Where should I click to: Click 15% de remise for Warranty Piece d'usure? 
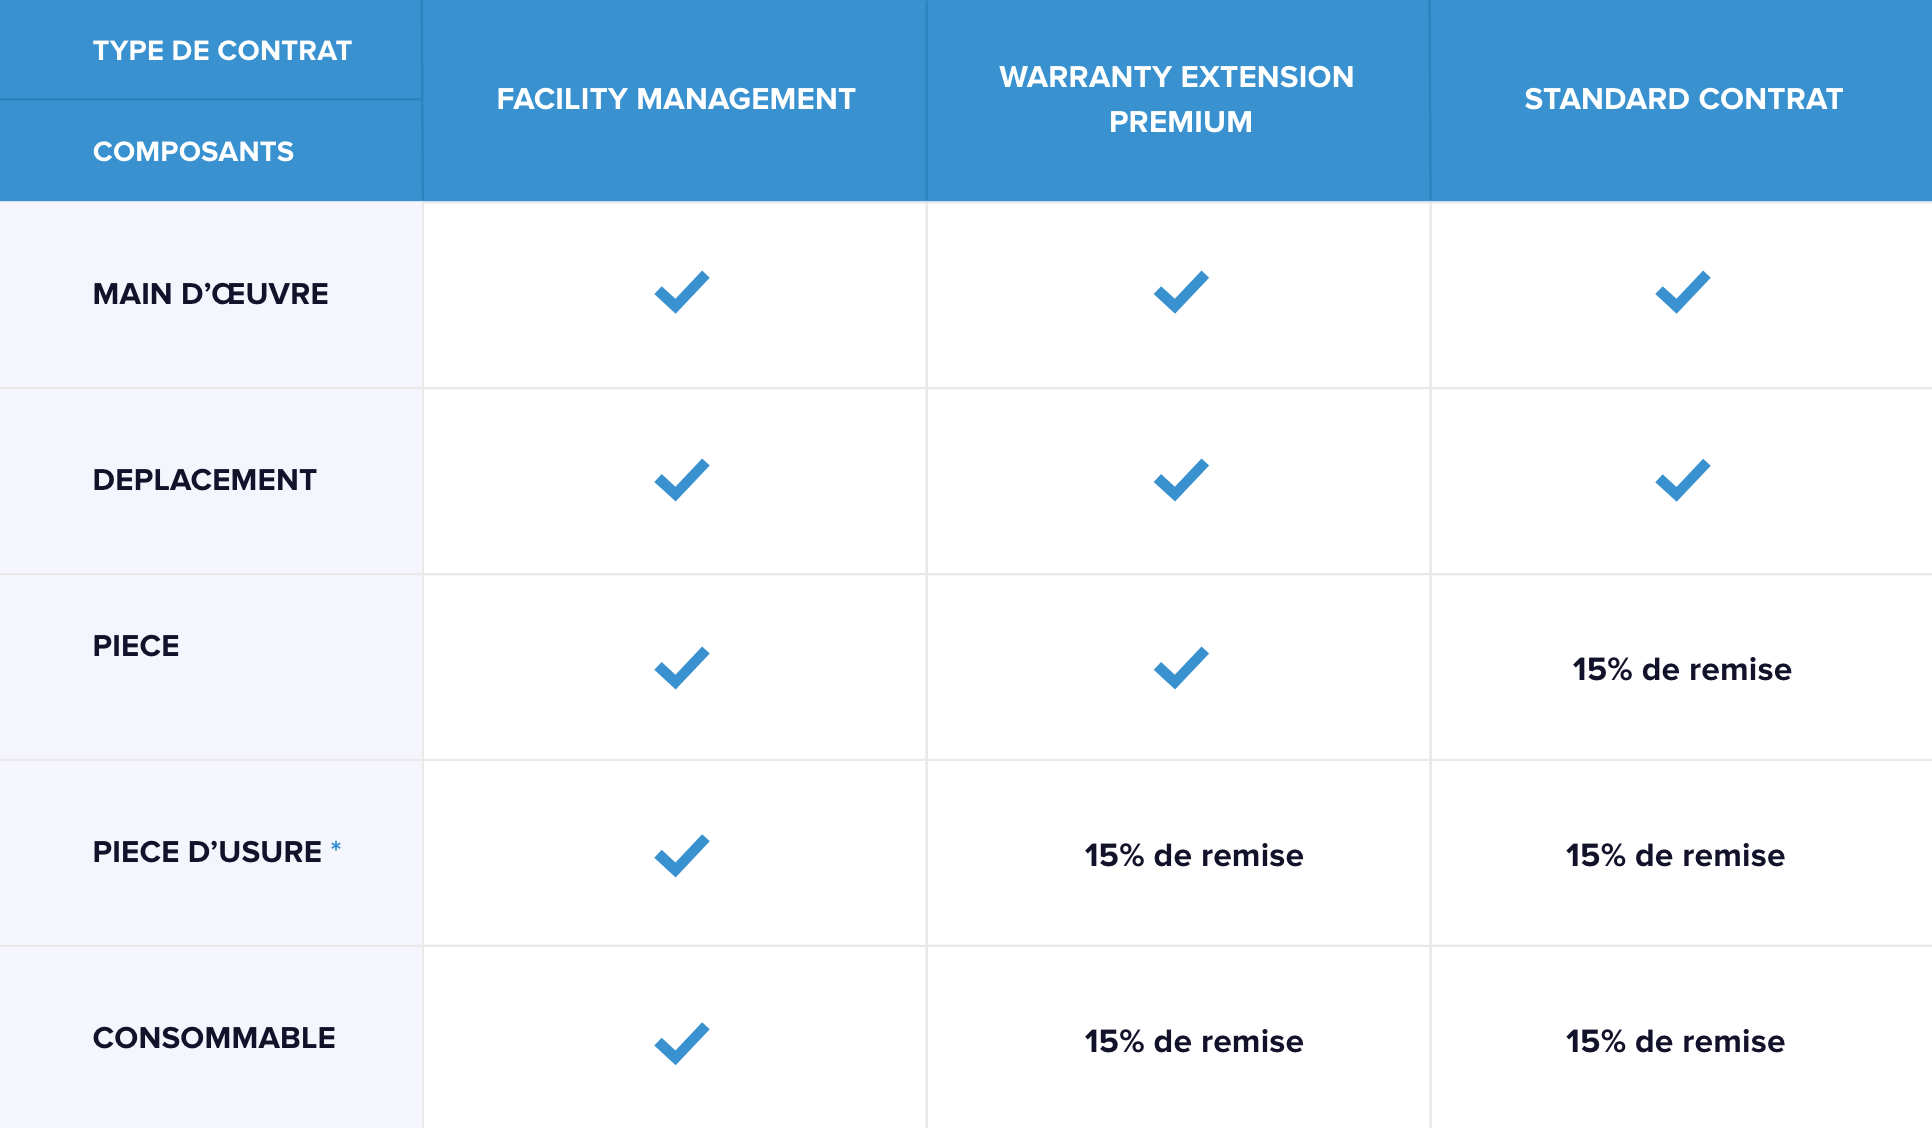[x=1194, y=855]
